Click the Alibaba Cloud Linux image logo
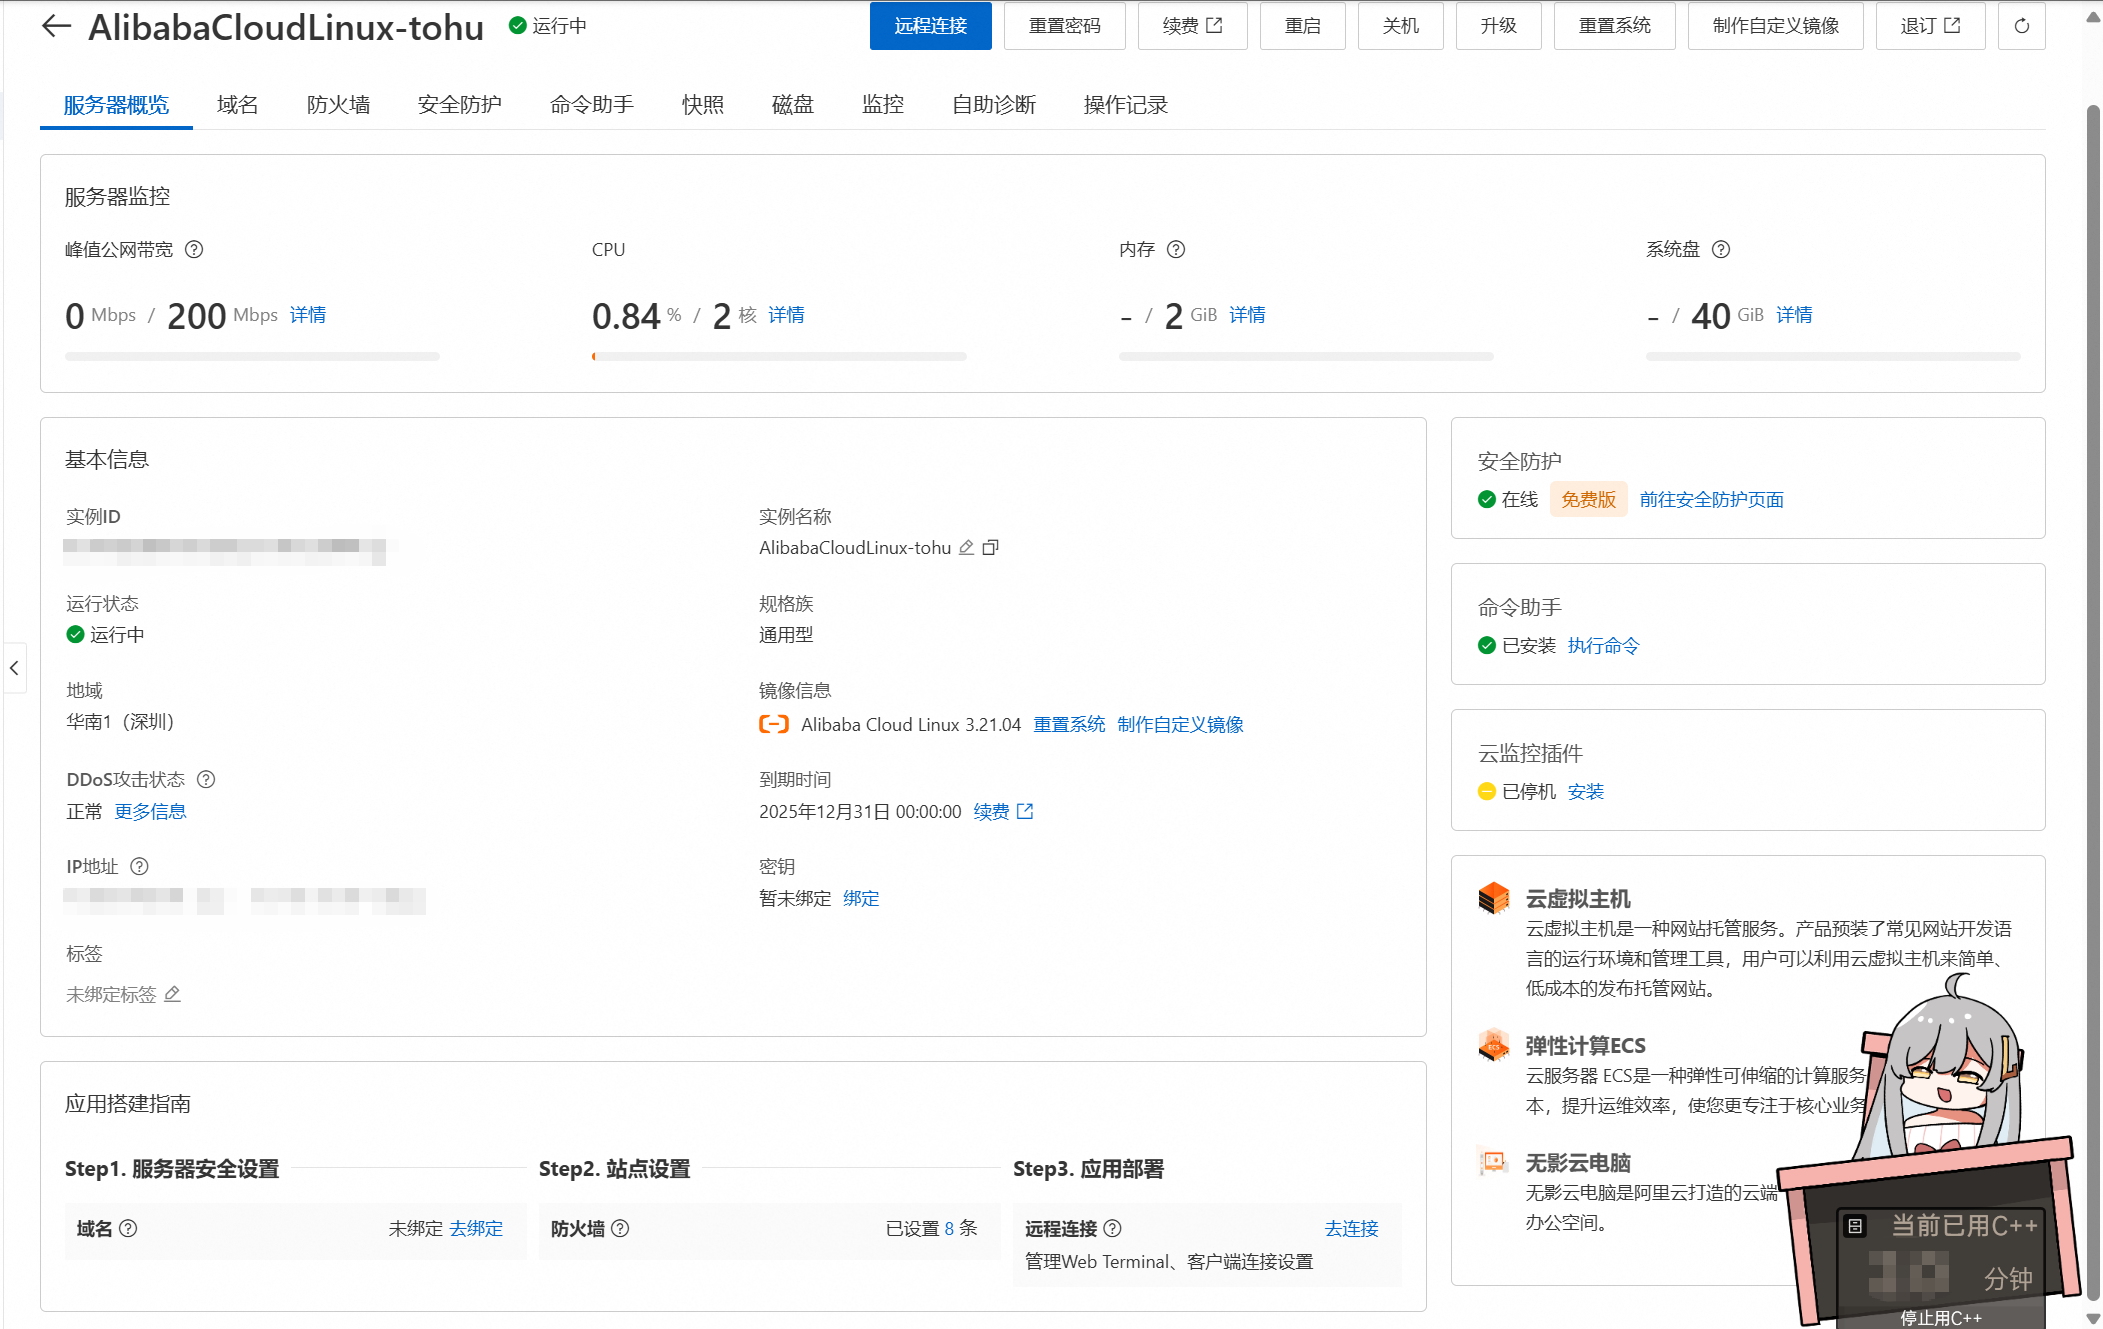Screen dimensions: 2103x1329 point(774,724)
